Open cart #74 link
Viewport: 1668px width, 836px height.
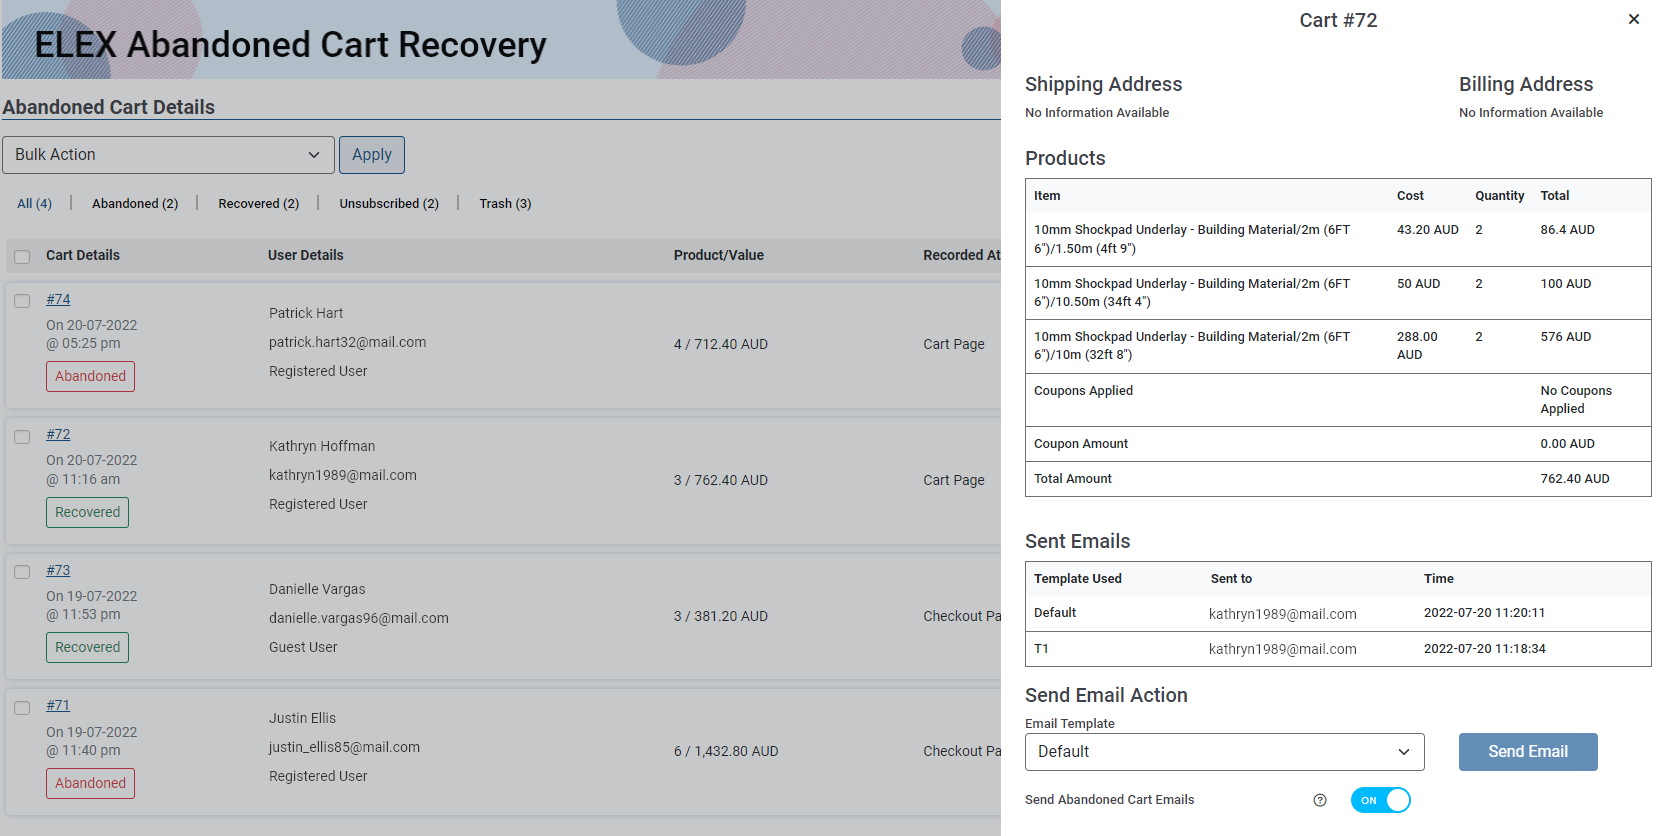pyautogui.click(x=58, y=299)
